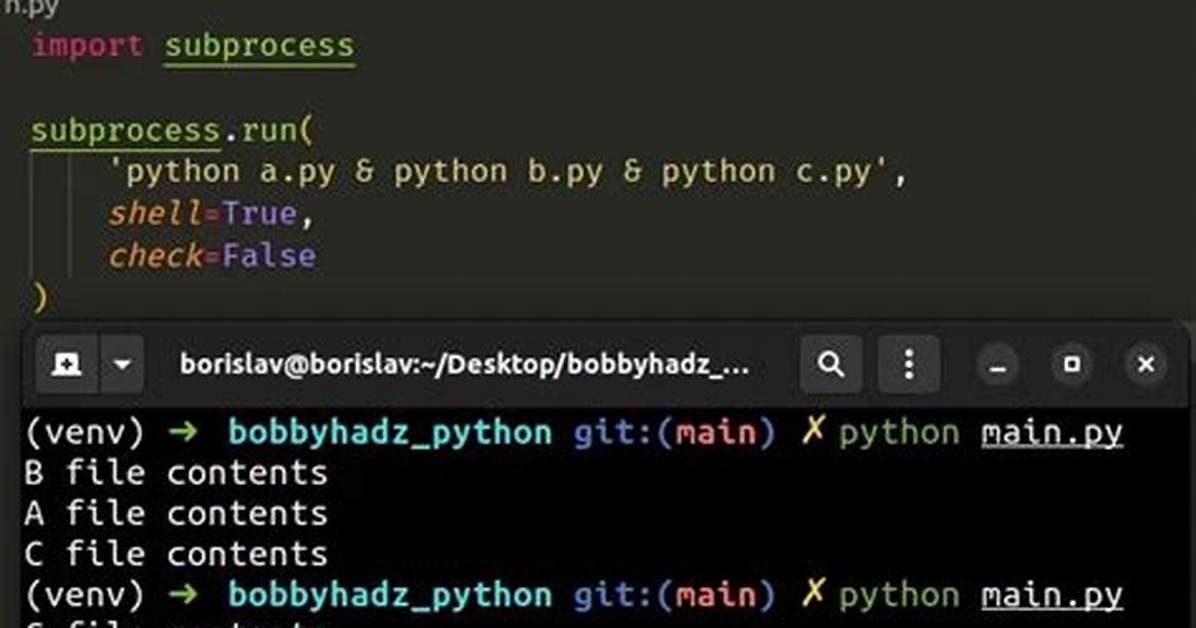Click 'C file contents' line below A output

(x=176, y=554)
